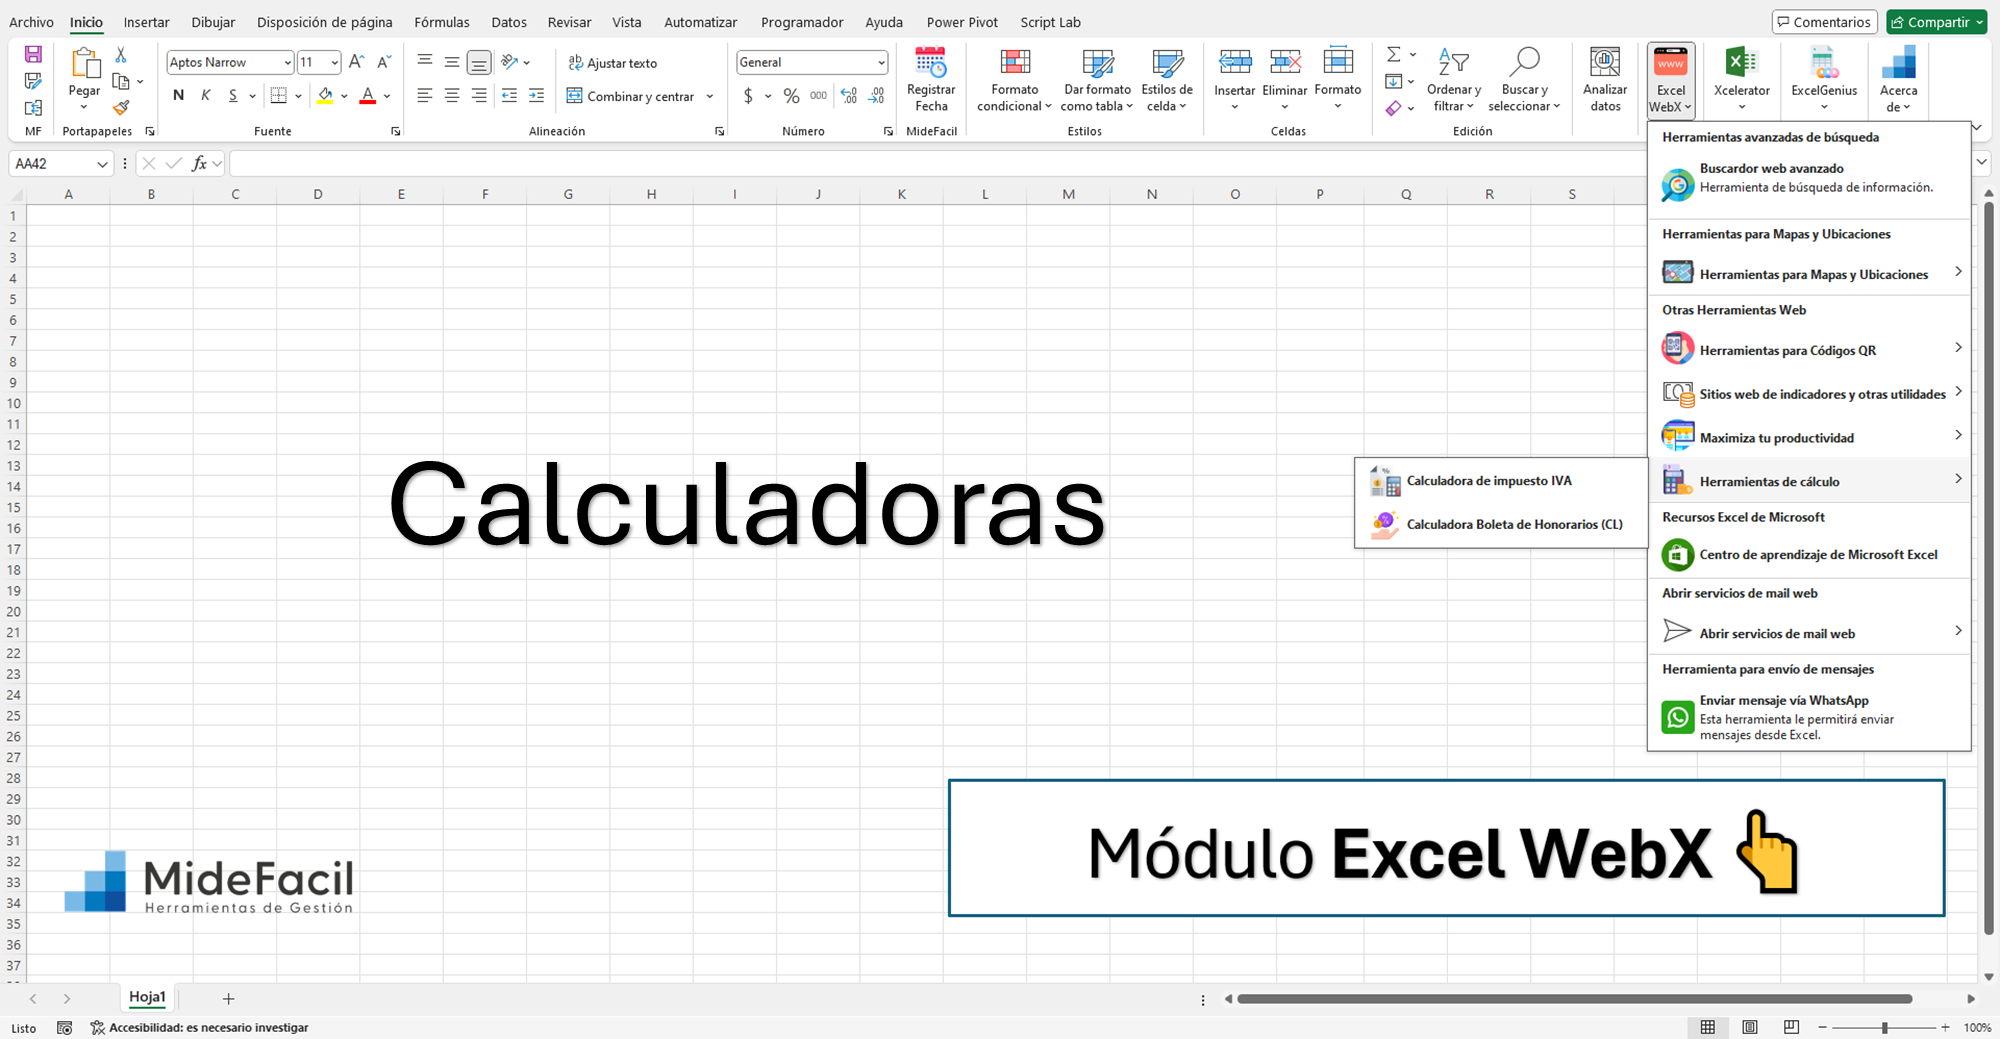Add a new sheet

coord(228,998)
